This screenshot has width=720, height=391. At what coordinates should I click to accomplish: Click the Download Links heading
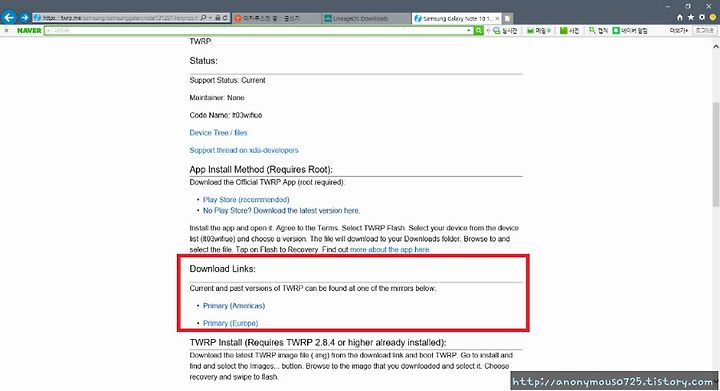[222, 269]
